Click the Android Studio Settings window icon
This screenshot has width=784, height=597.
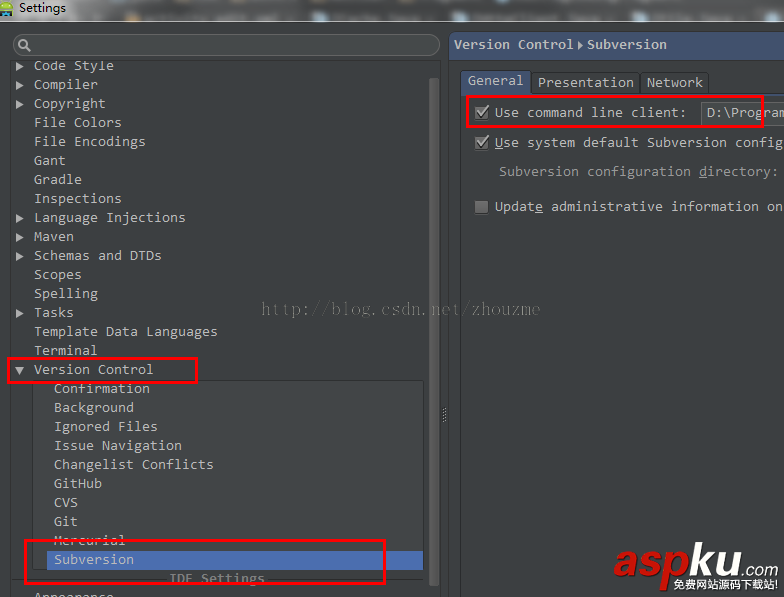click(x=6, y=8)
